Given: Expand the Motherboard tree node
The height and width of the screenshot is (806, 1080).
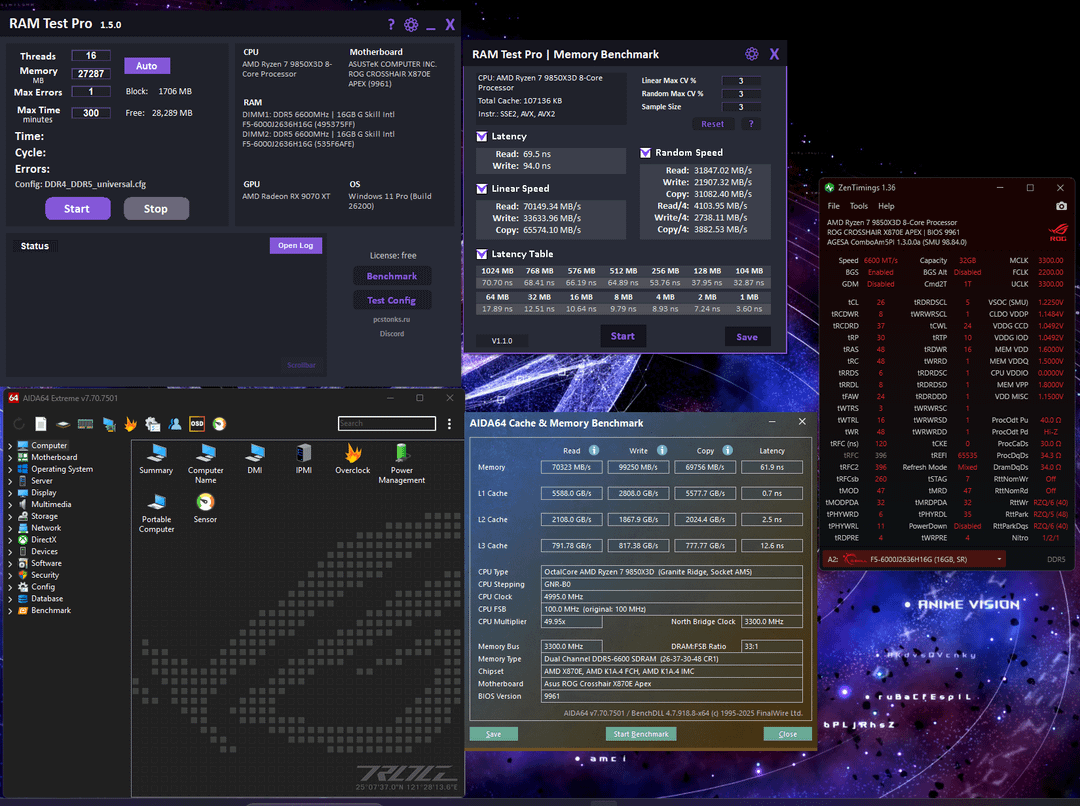Looking at the screenshot, I should pyautogui.click(x=10, y=457).
